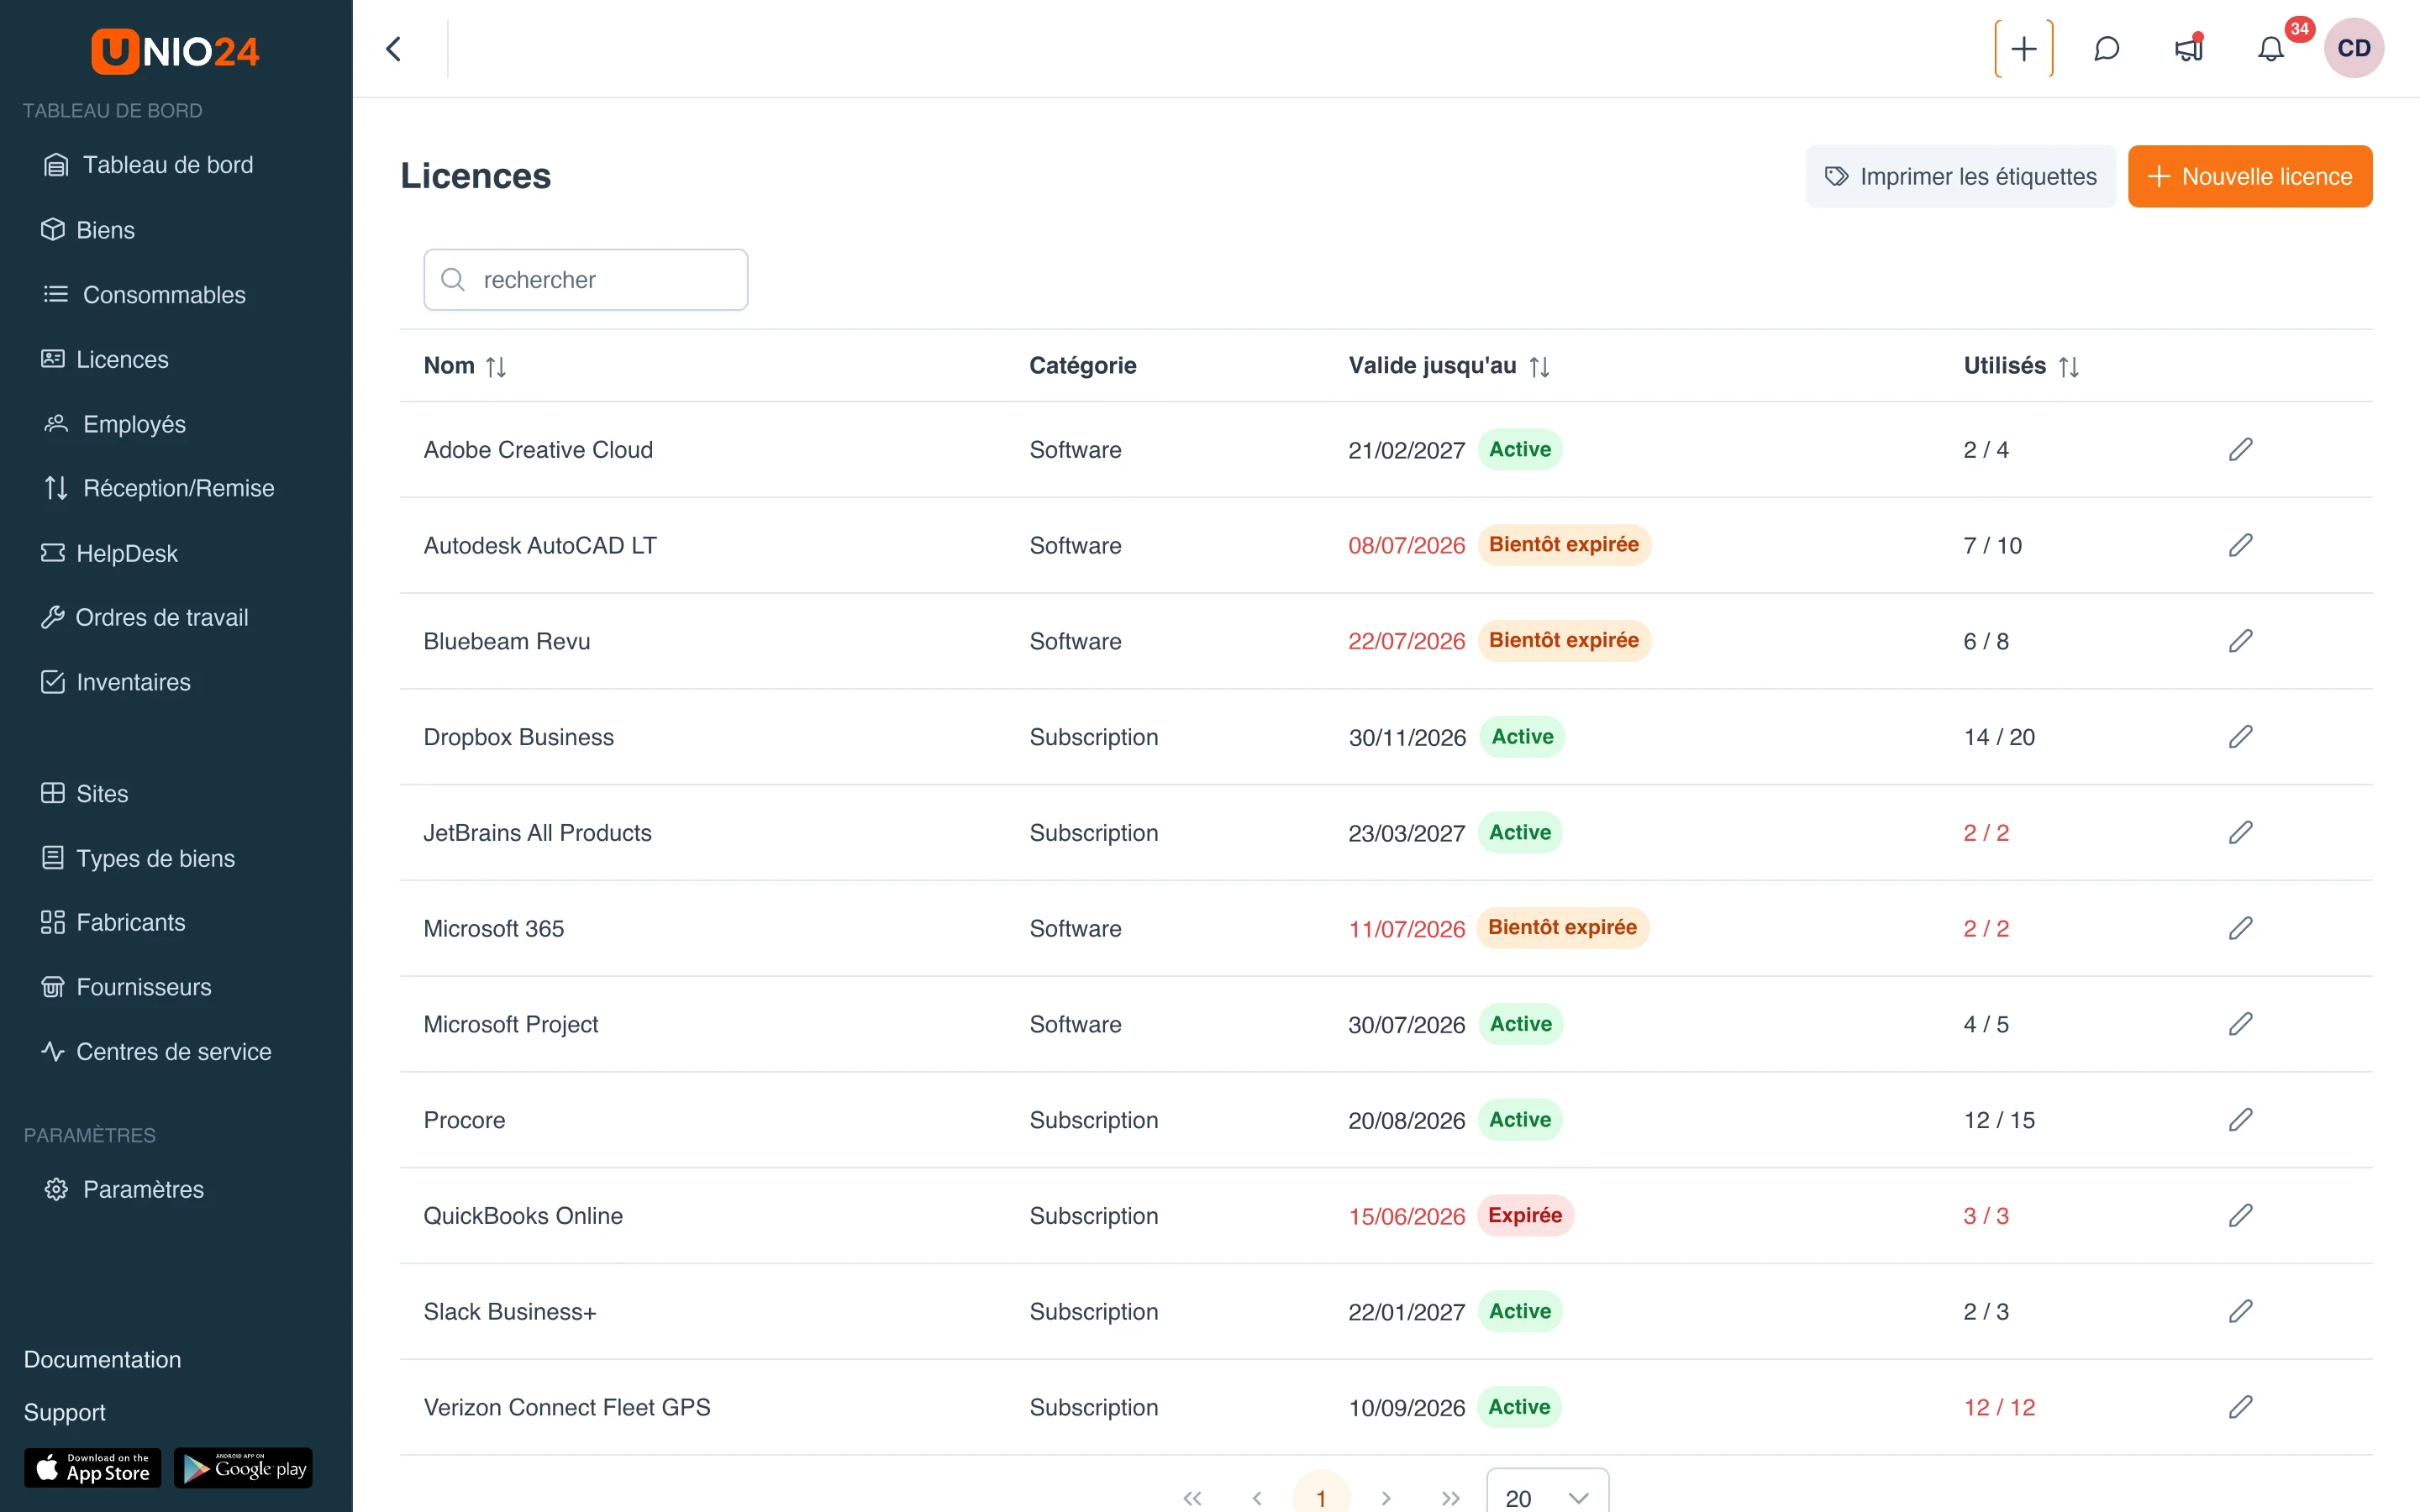This screenshot has width=2420, height=1512.
Task: Click the quick add plus icon
Action: [2023, 48]
